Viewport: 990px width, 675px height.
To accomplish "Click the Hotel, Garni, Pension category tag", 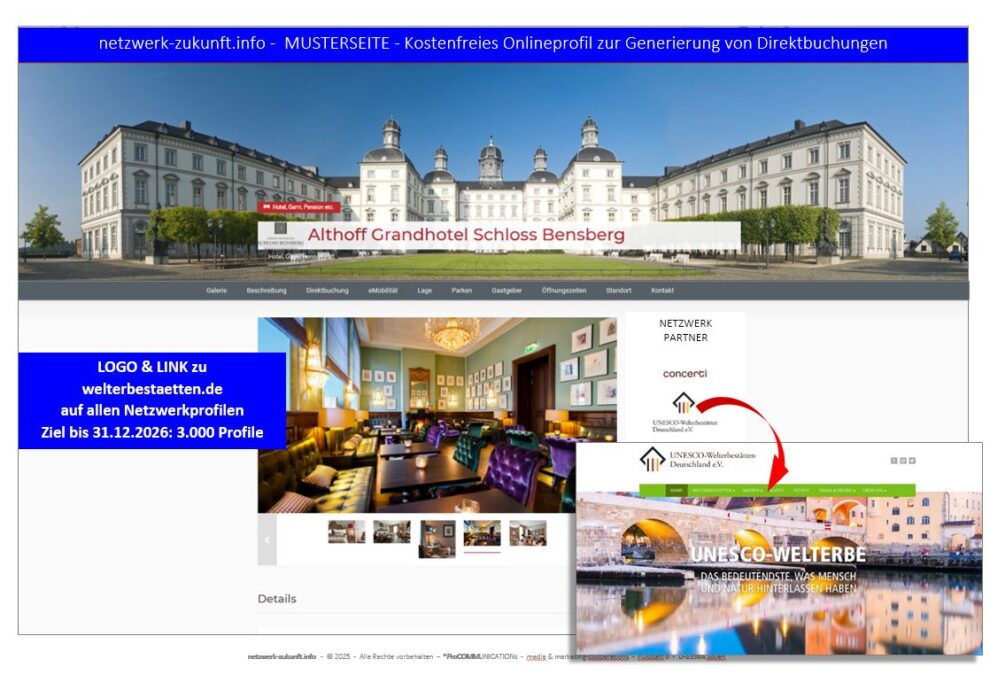I will pyautogui.click(x=299, y=207).
